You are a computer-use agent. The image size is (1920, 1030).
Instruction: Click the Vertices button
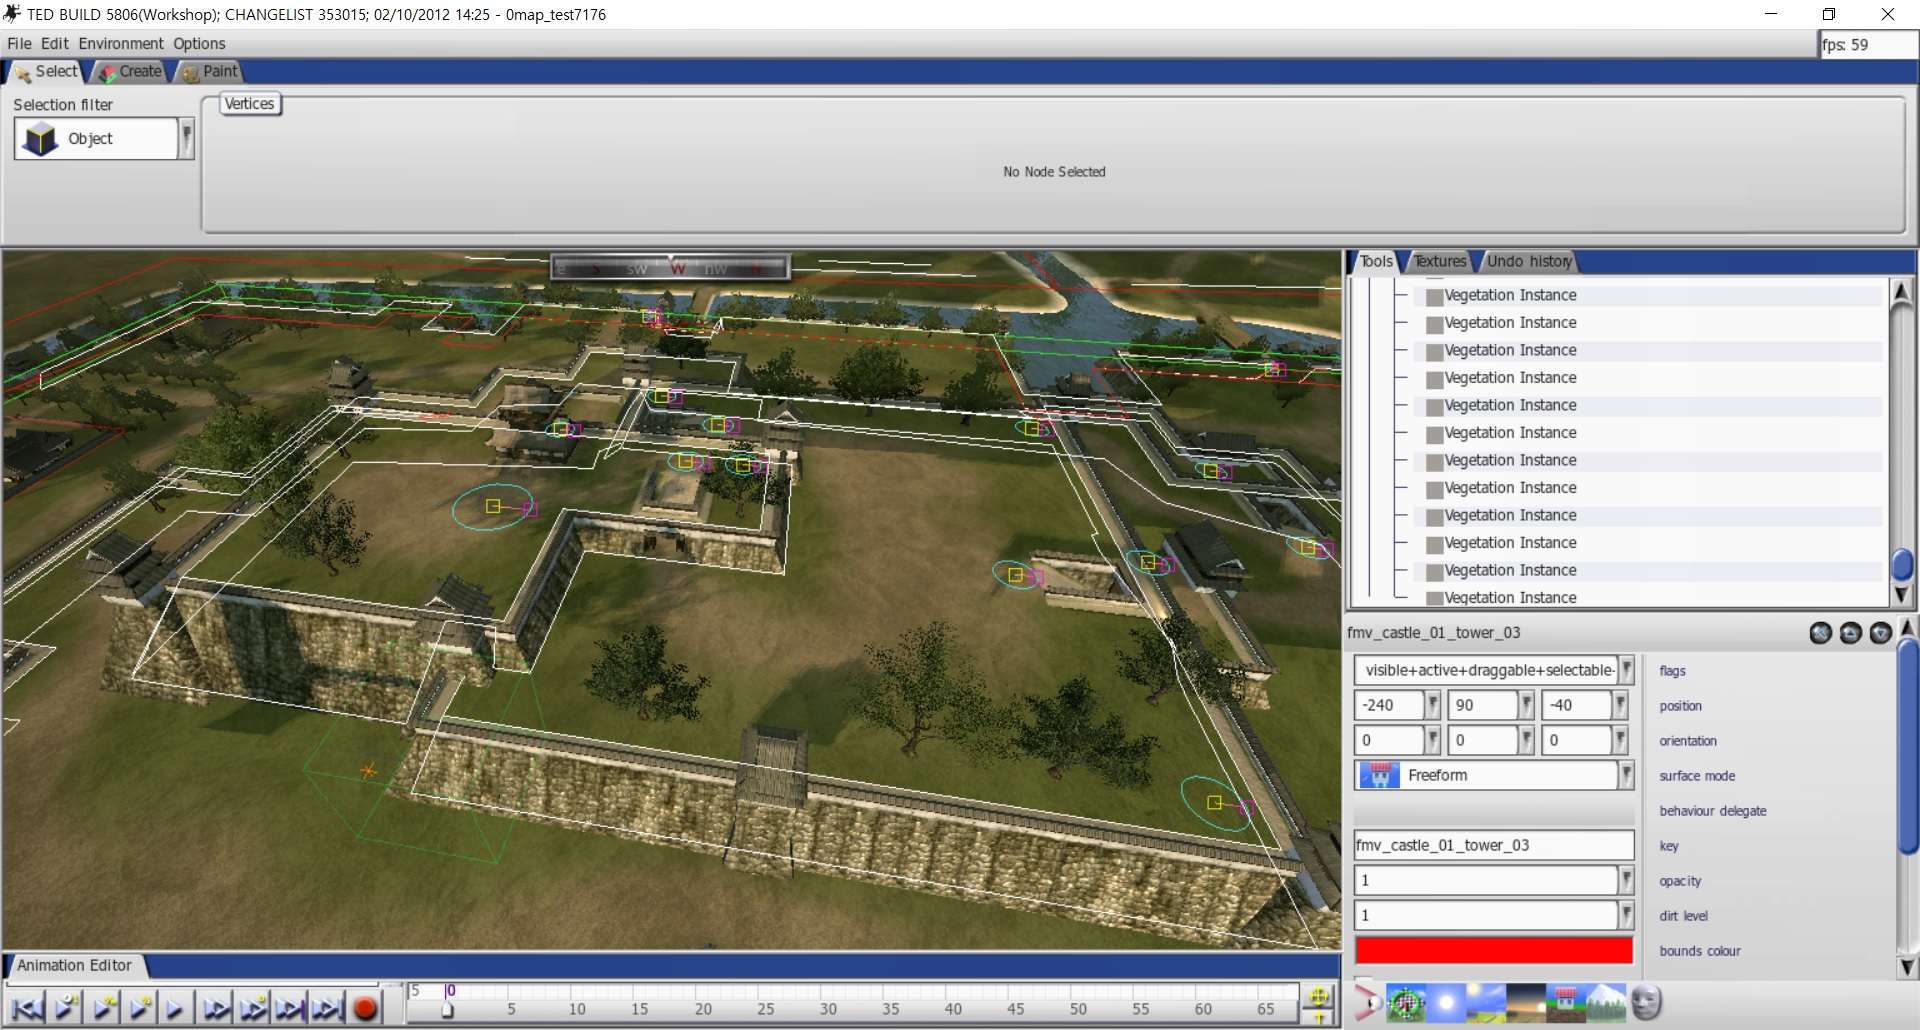(250, 104)
